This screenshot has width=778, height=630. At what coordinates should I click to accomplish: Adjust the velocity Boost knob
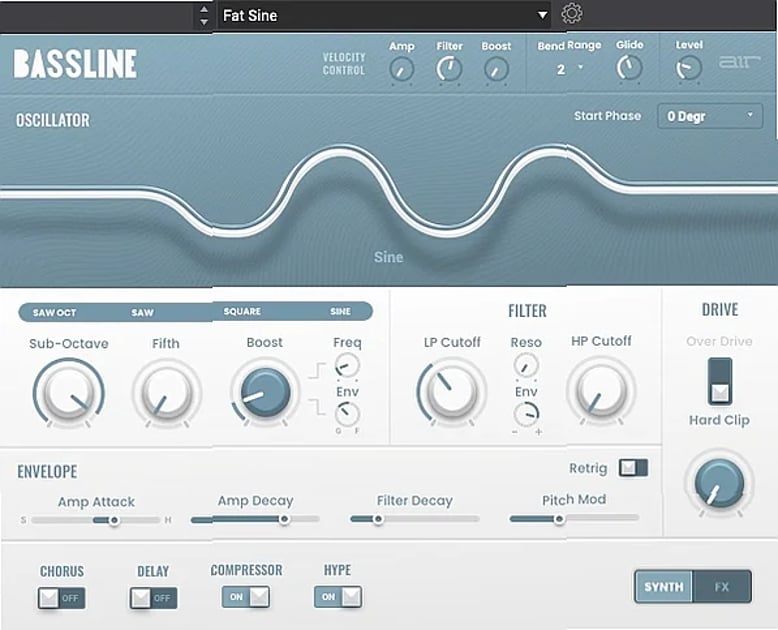[496, 69]
